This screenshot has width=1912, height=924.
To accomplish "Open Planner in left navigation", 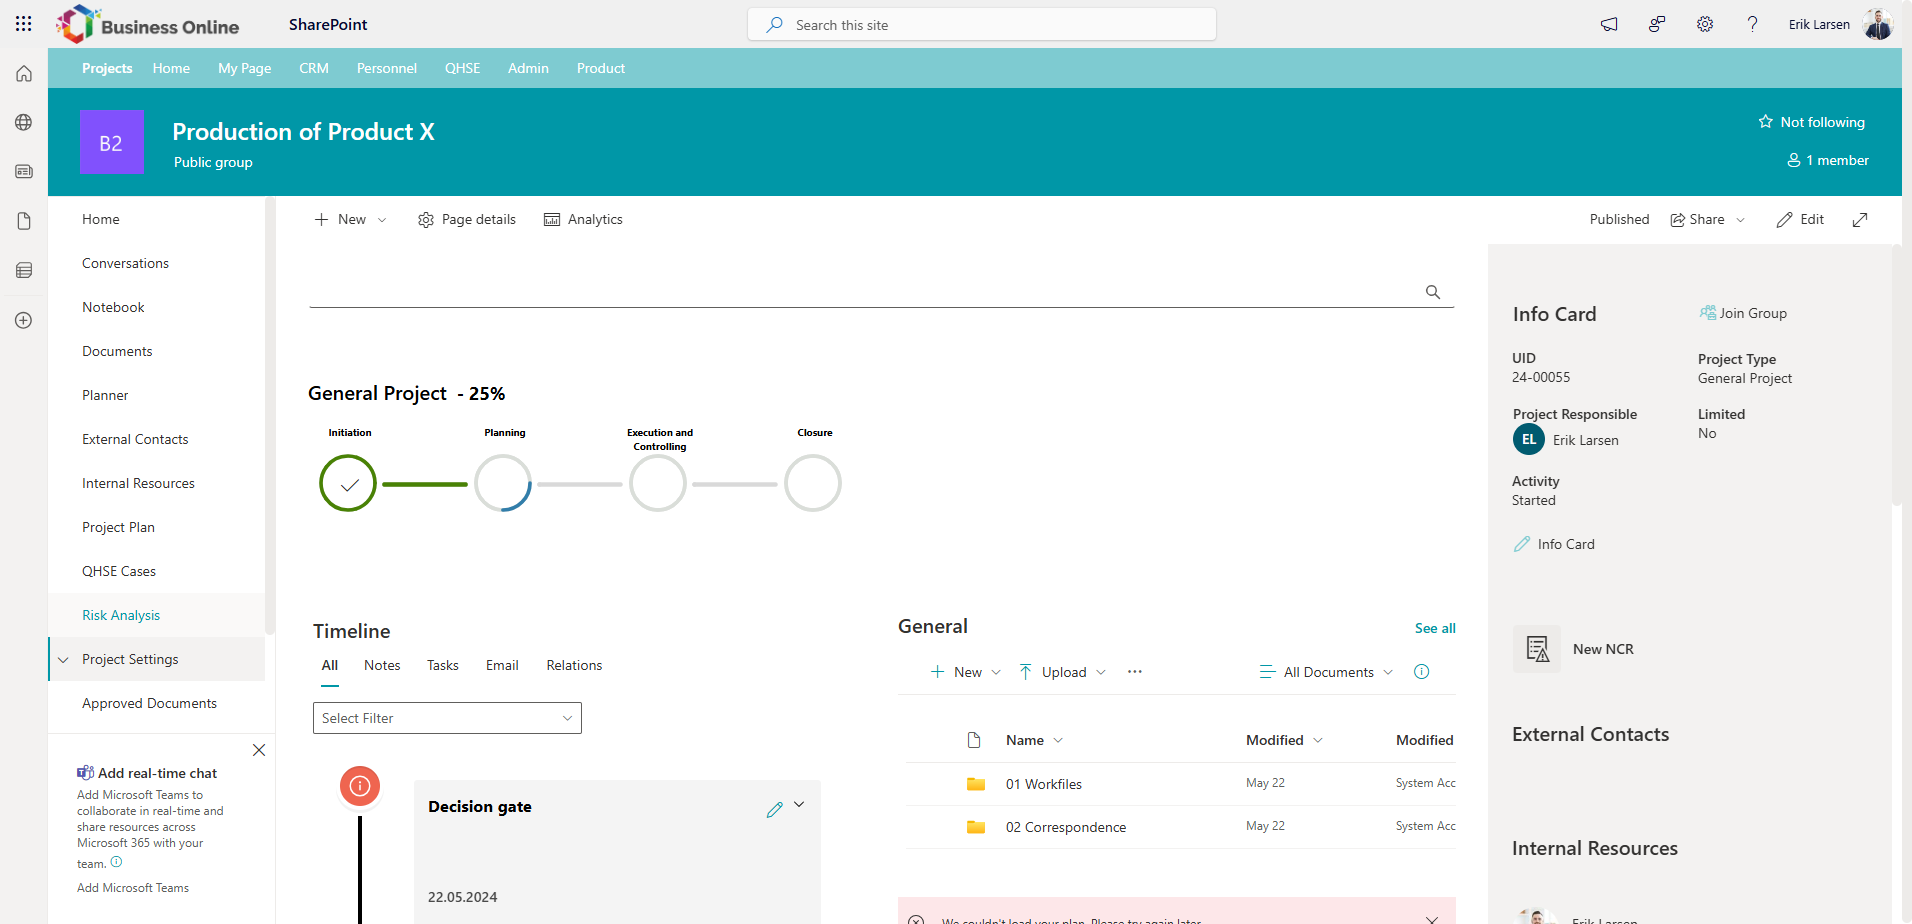I will [105, 395].
